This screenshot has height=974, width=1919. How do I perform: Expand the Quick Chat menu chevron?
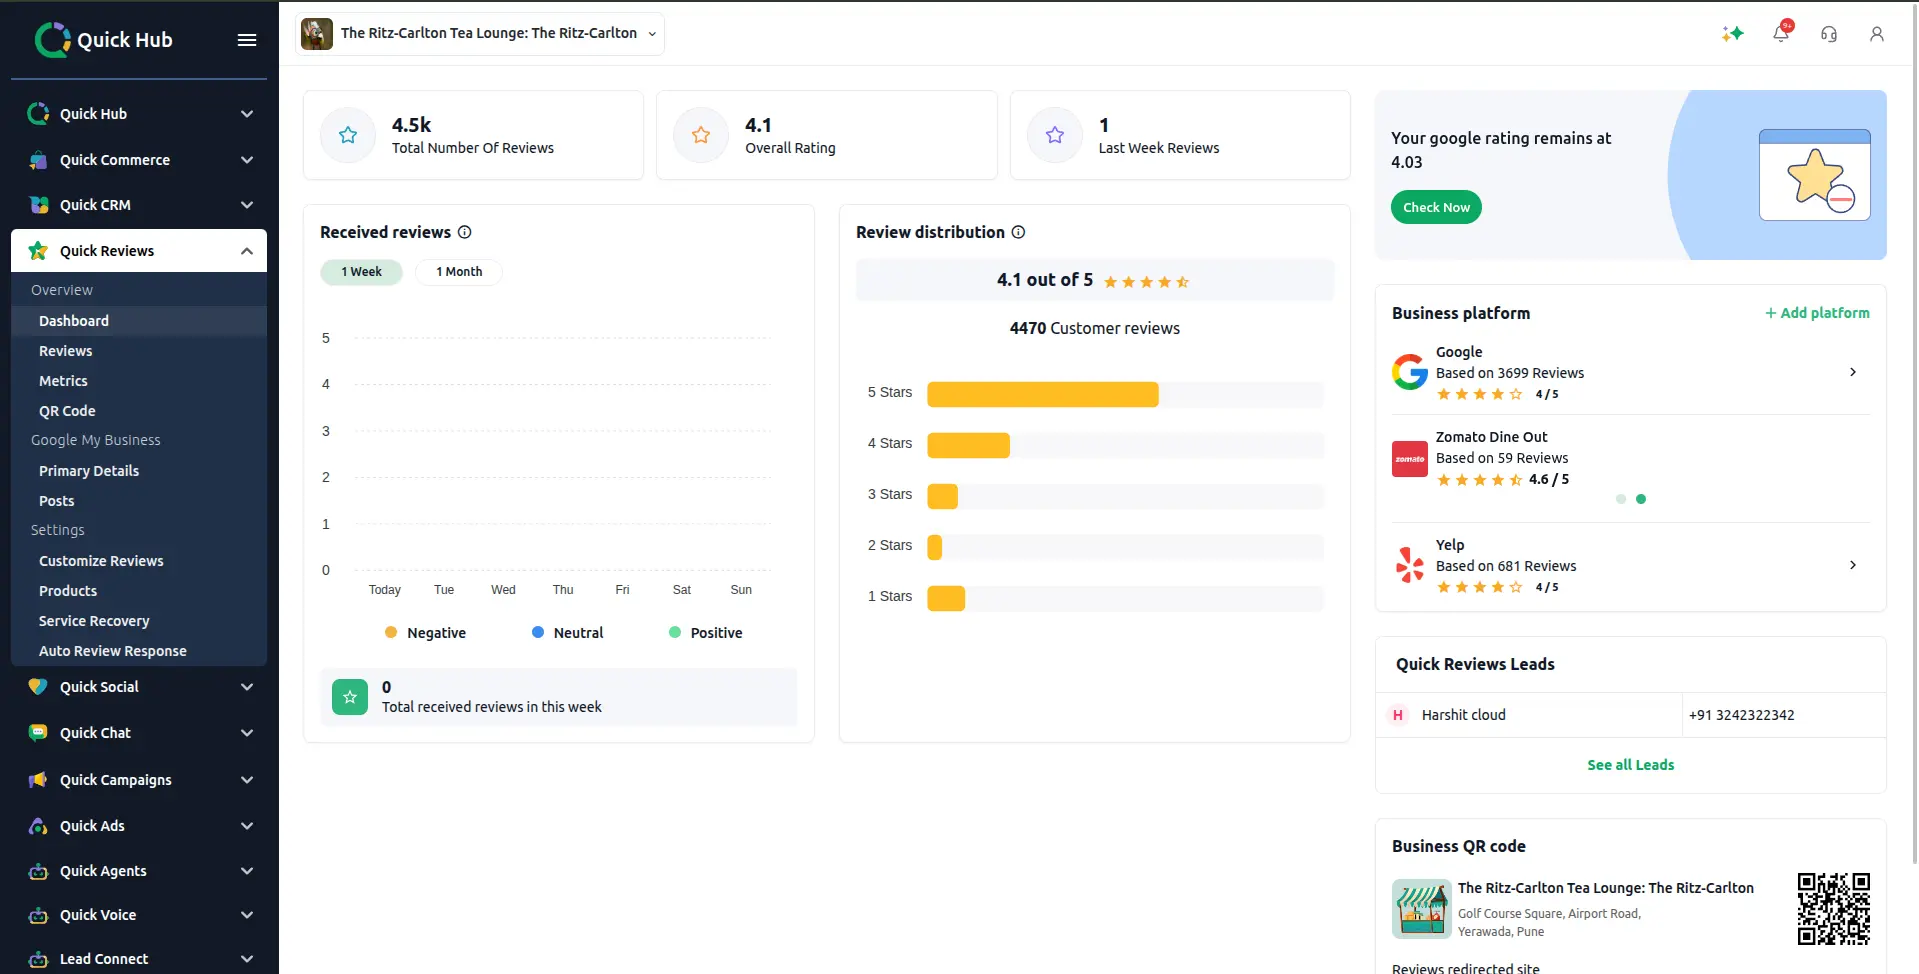click(247, 733)
